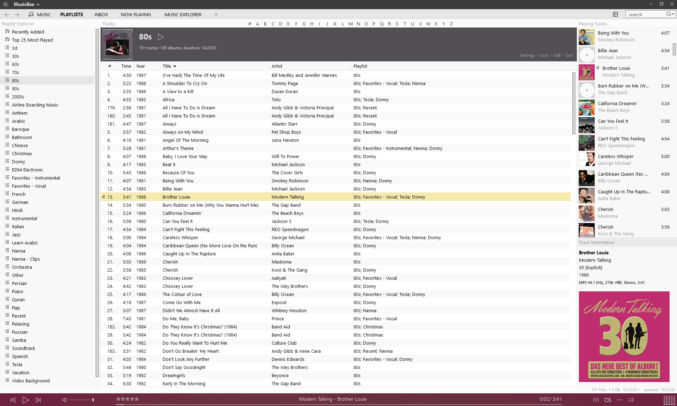Toggle the repeat icon in player bar

point(619,400)
